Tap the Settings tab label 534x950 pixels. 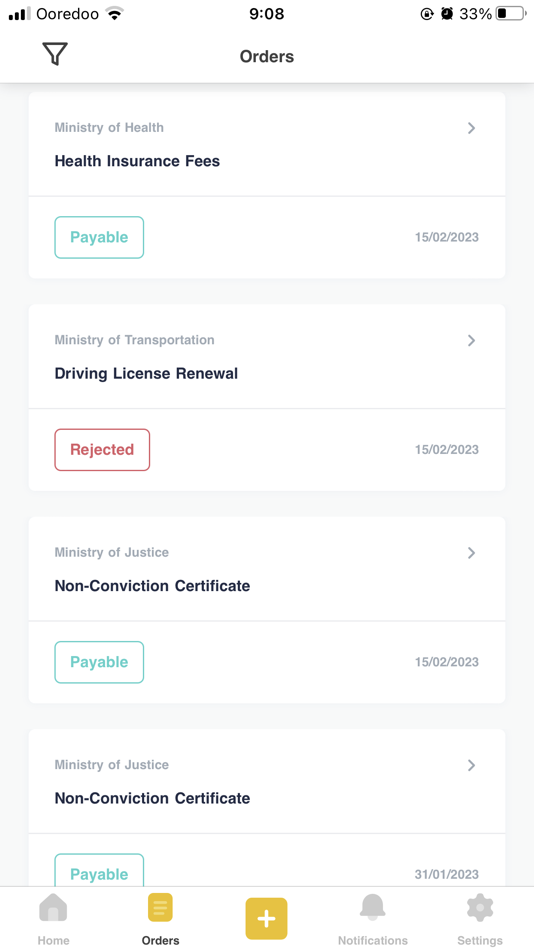(480, 940)
